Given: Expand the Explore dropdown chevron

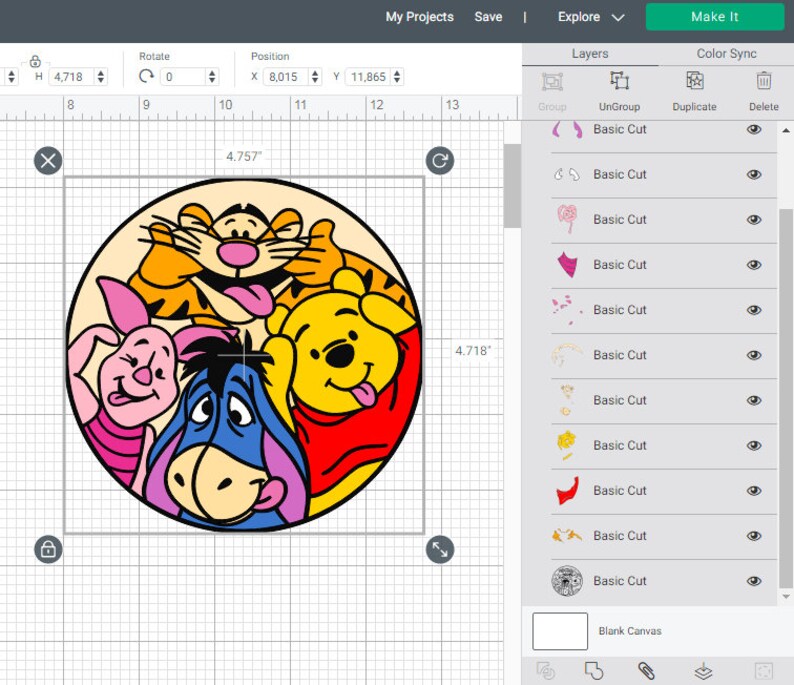Looking at the screenshot, I should (618, 18).
